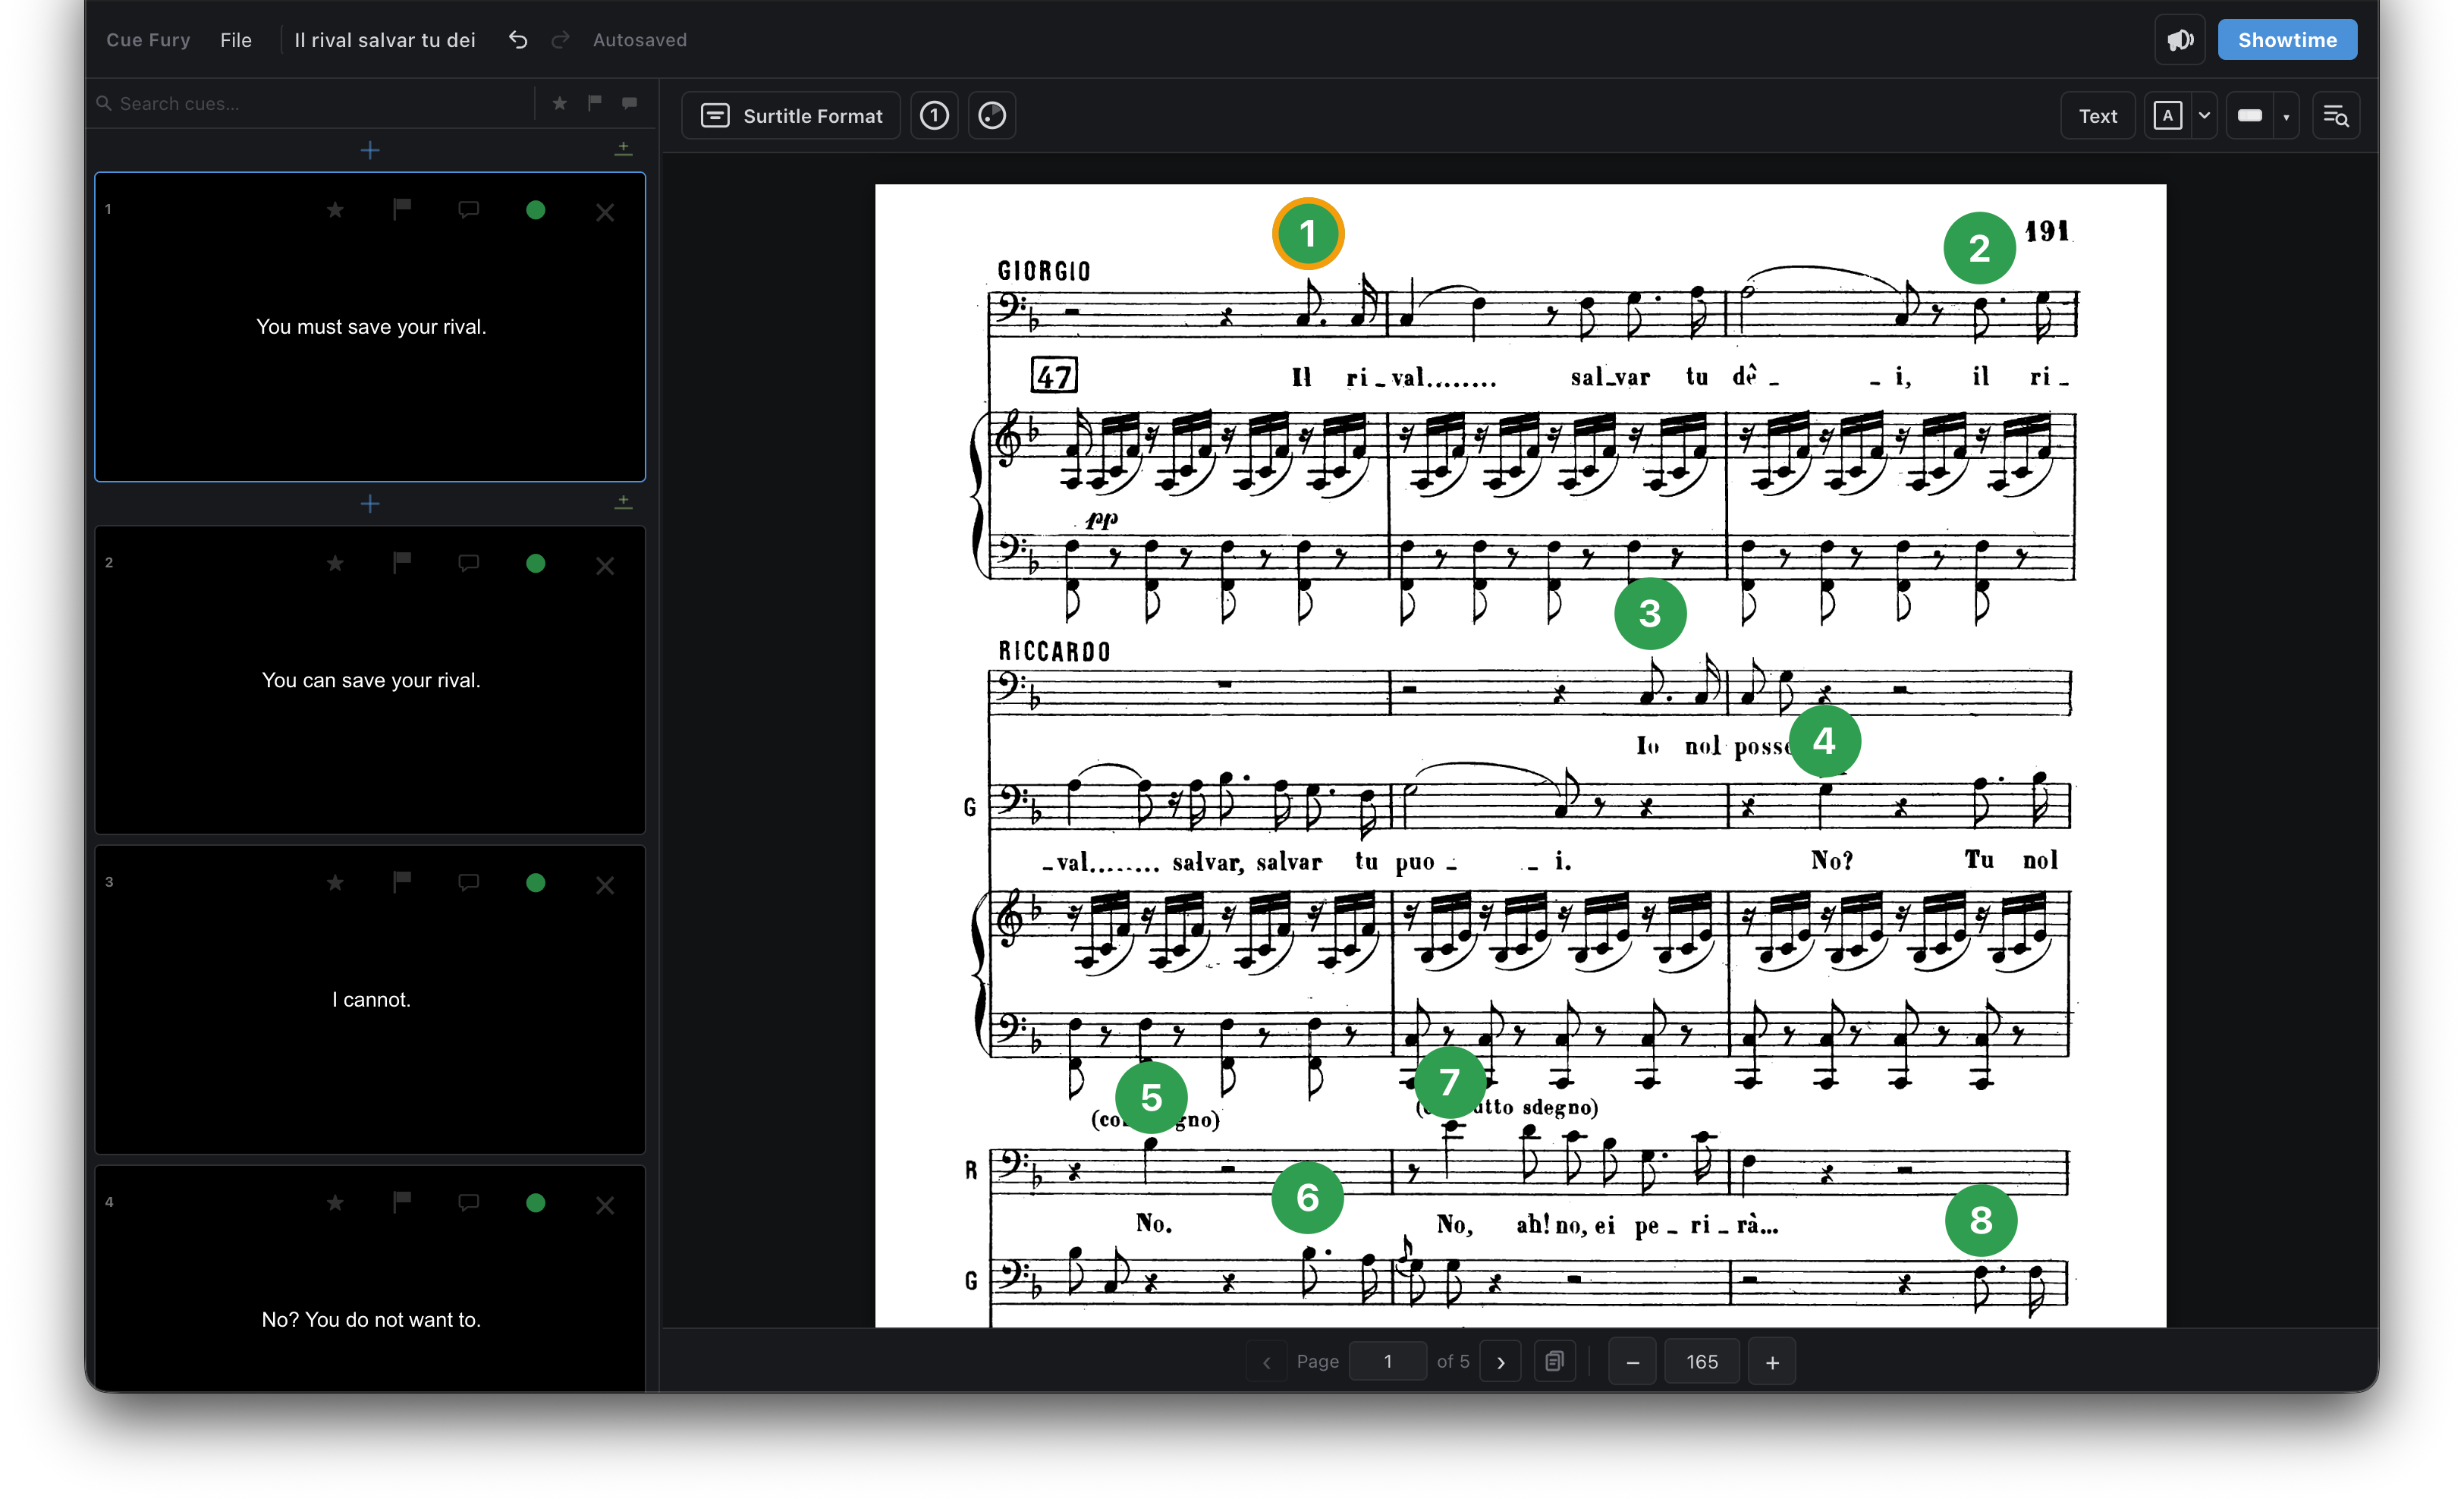2464x1505 pixels.
Task: Zoom in on the score
Action: pyautogui.click(x=1772, y=1362)
